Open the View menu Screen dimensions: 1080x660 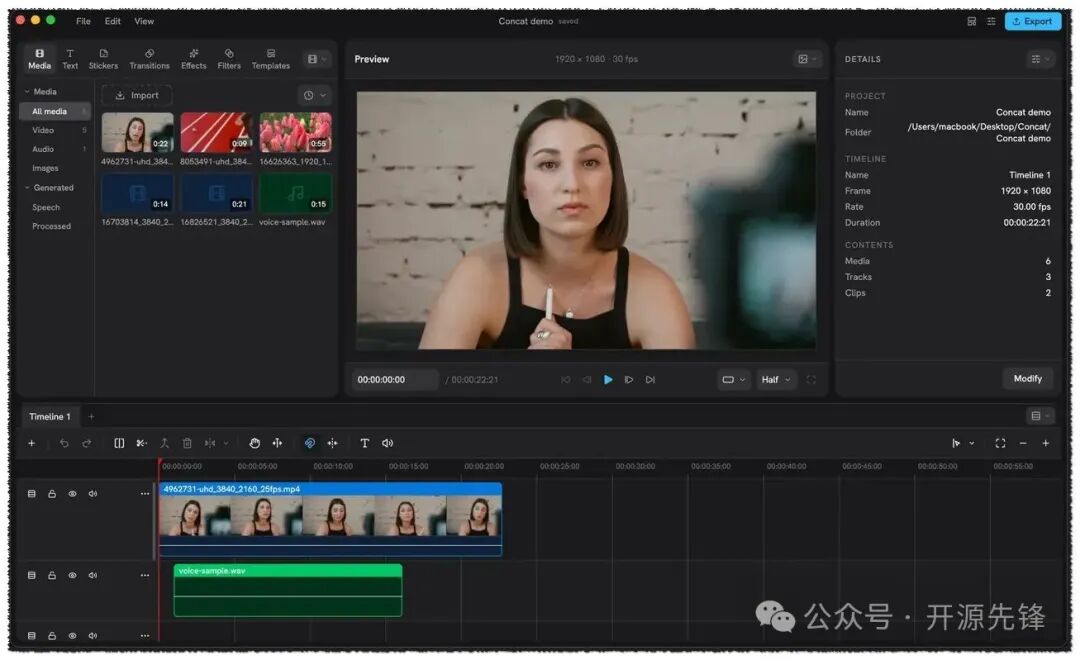point(144,21)
